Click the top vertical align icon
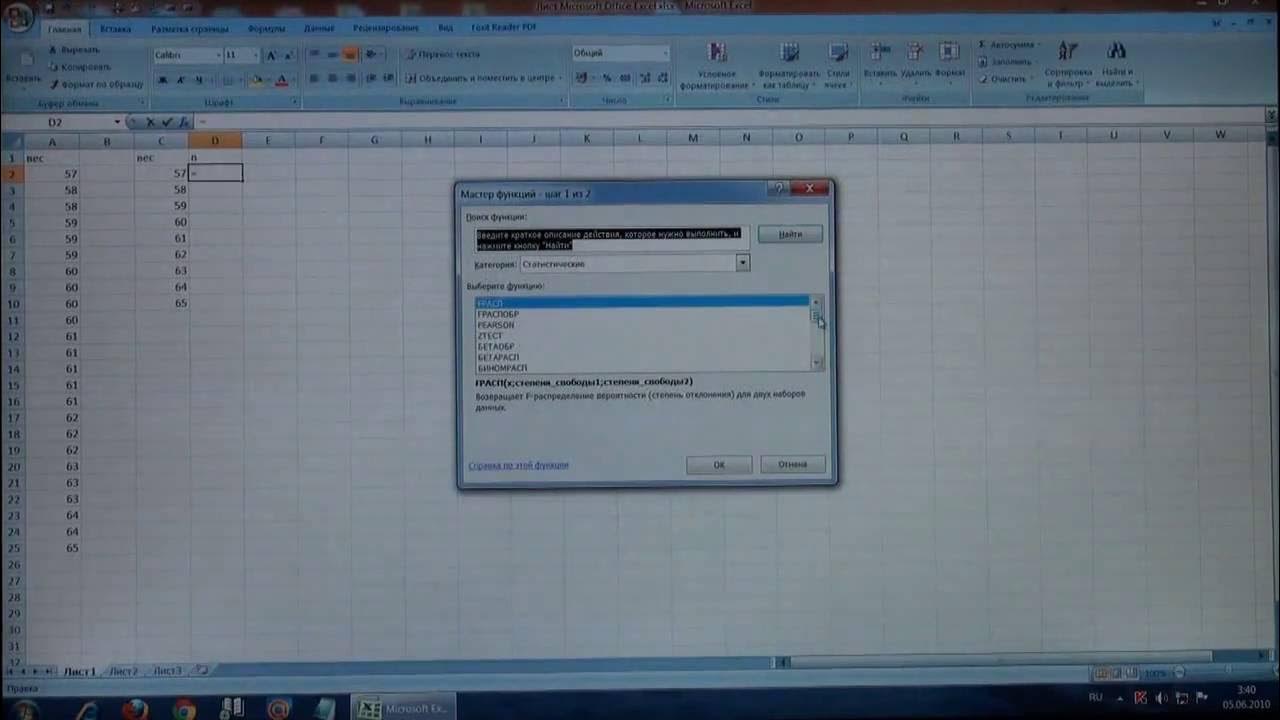This screenshot has width=1280, height=720. 314,54
